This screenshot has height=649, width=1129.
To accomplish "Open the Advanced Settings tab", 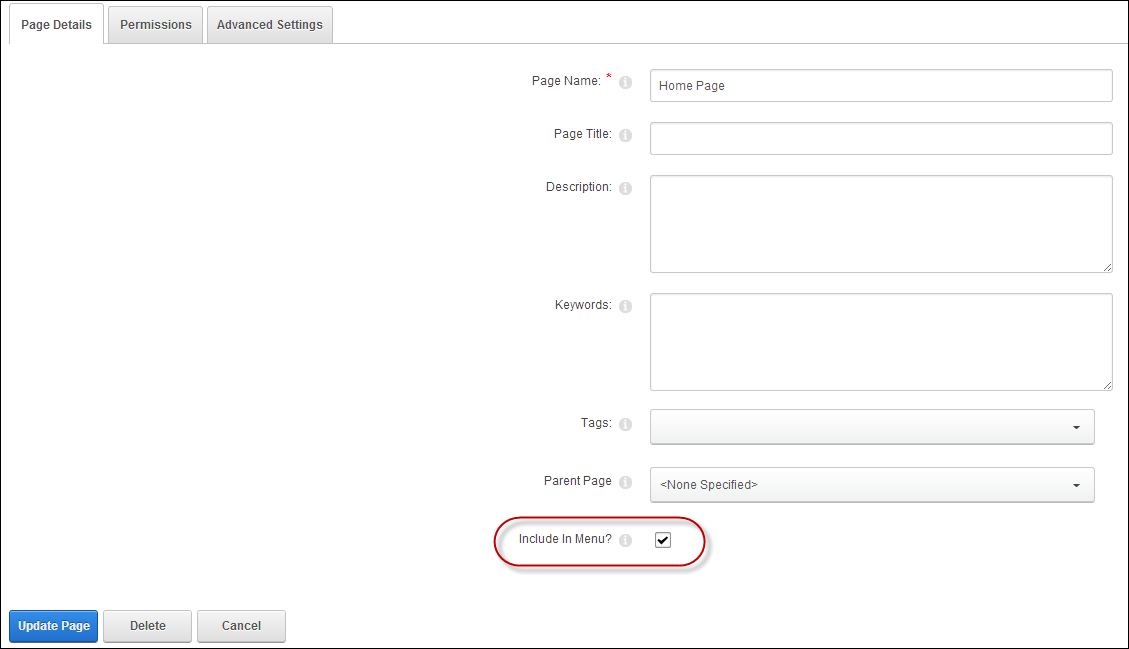I will coord(270,24).
